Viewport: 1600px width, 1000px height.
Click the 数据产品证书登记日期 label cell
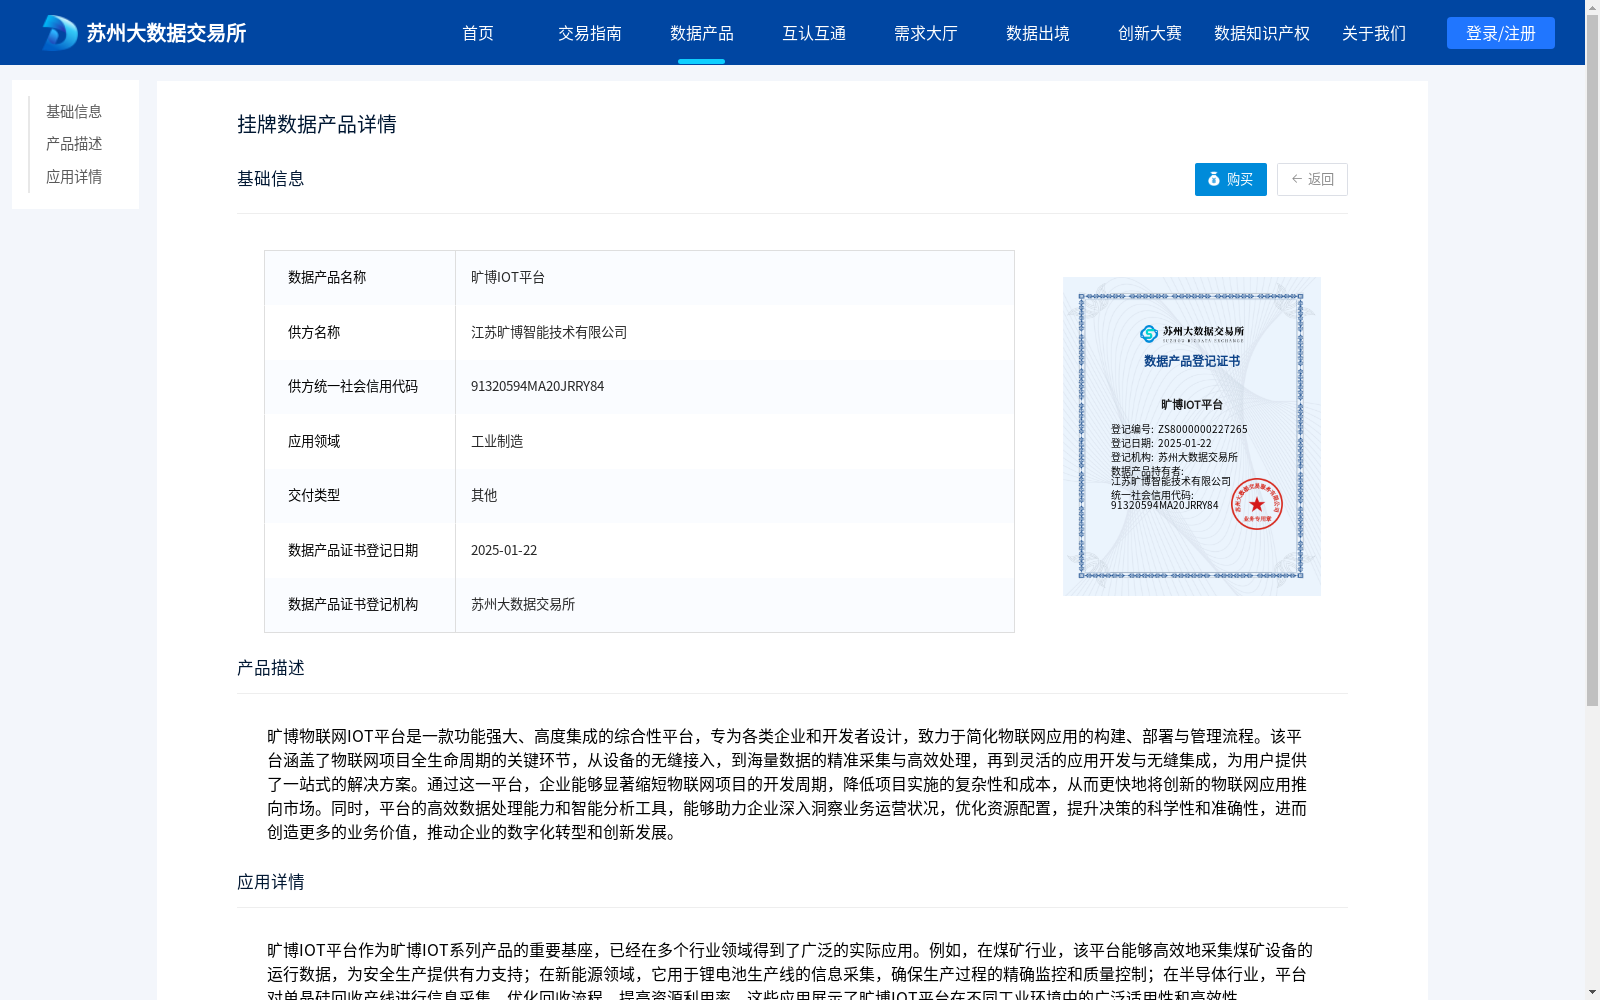360,550
